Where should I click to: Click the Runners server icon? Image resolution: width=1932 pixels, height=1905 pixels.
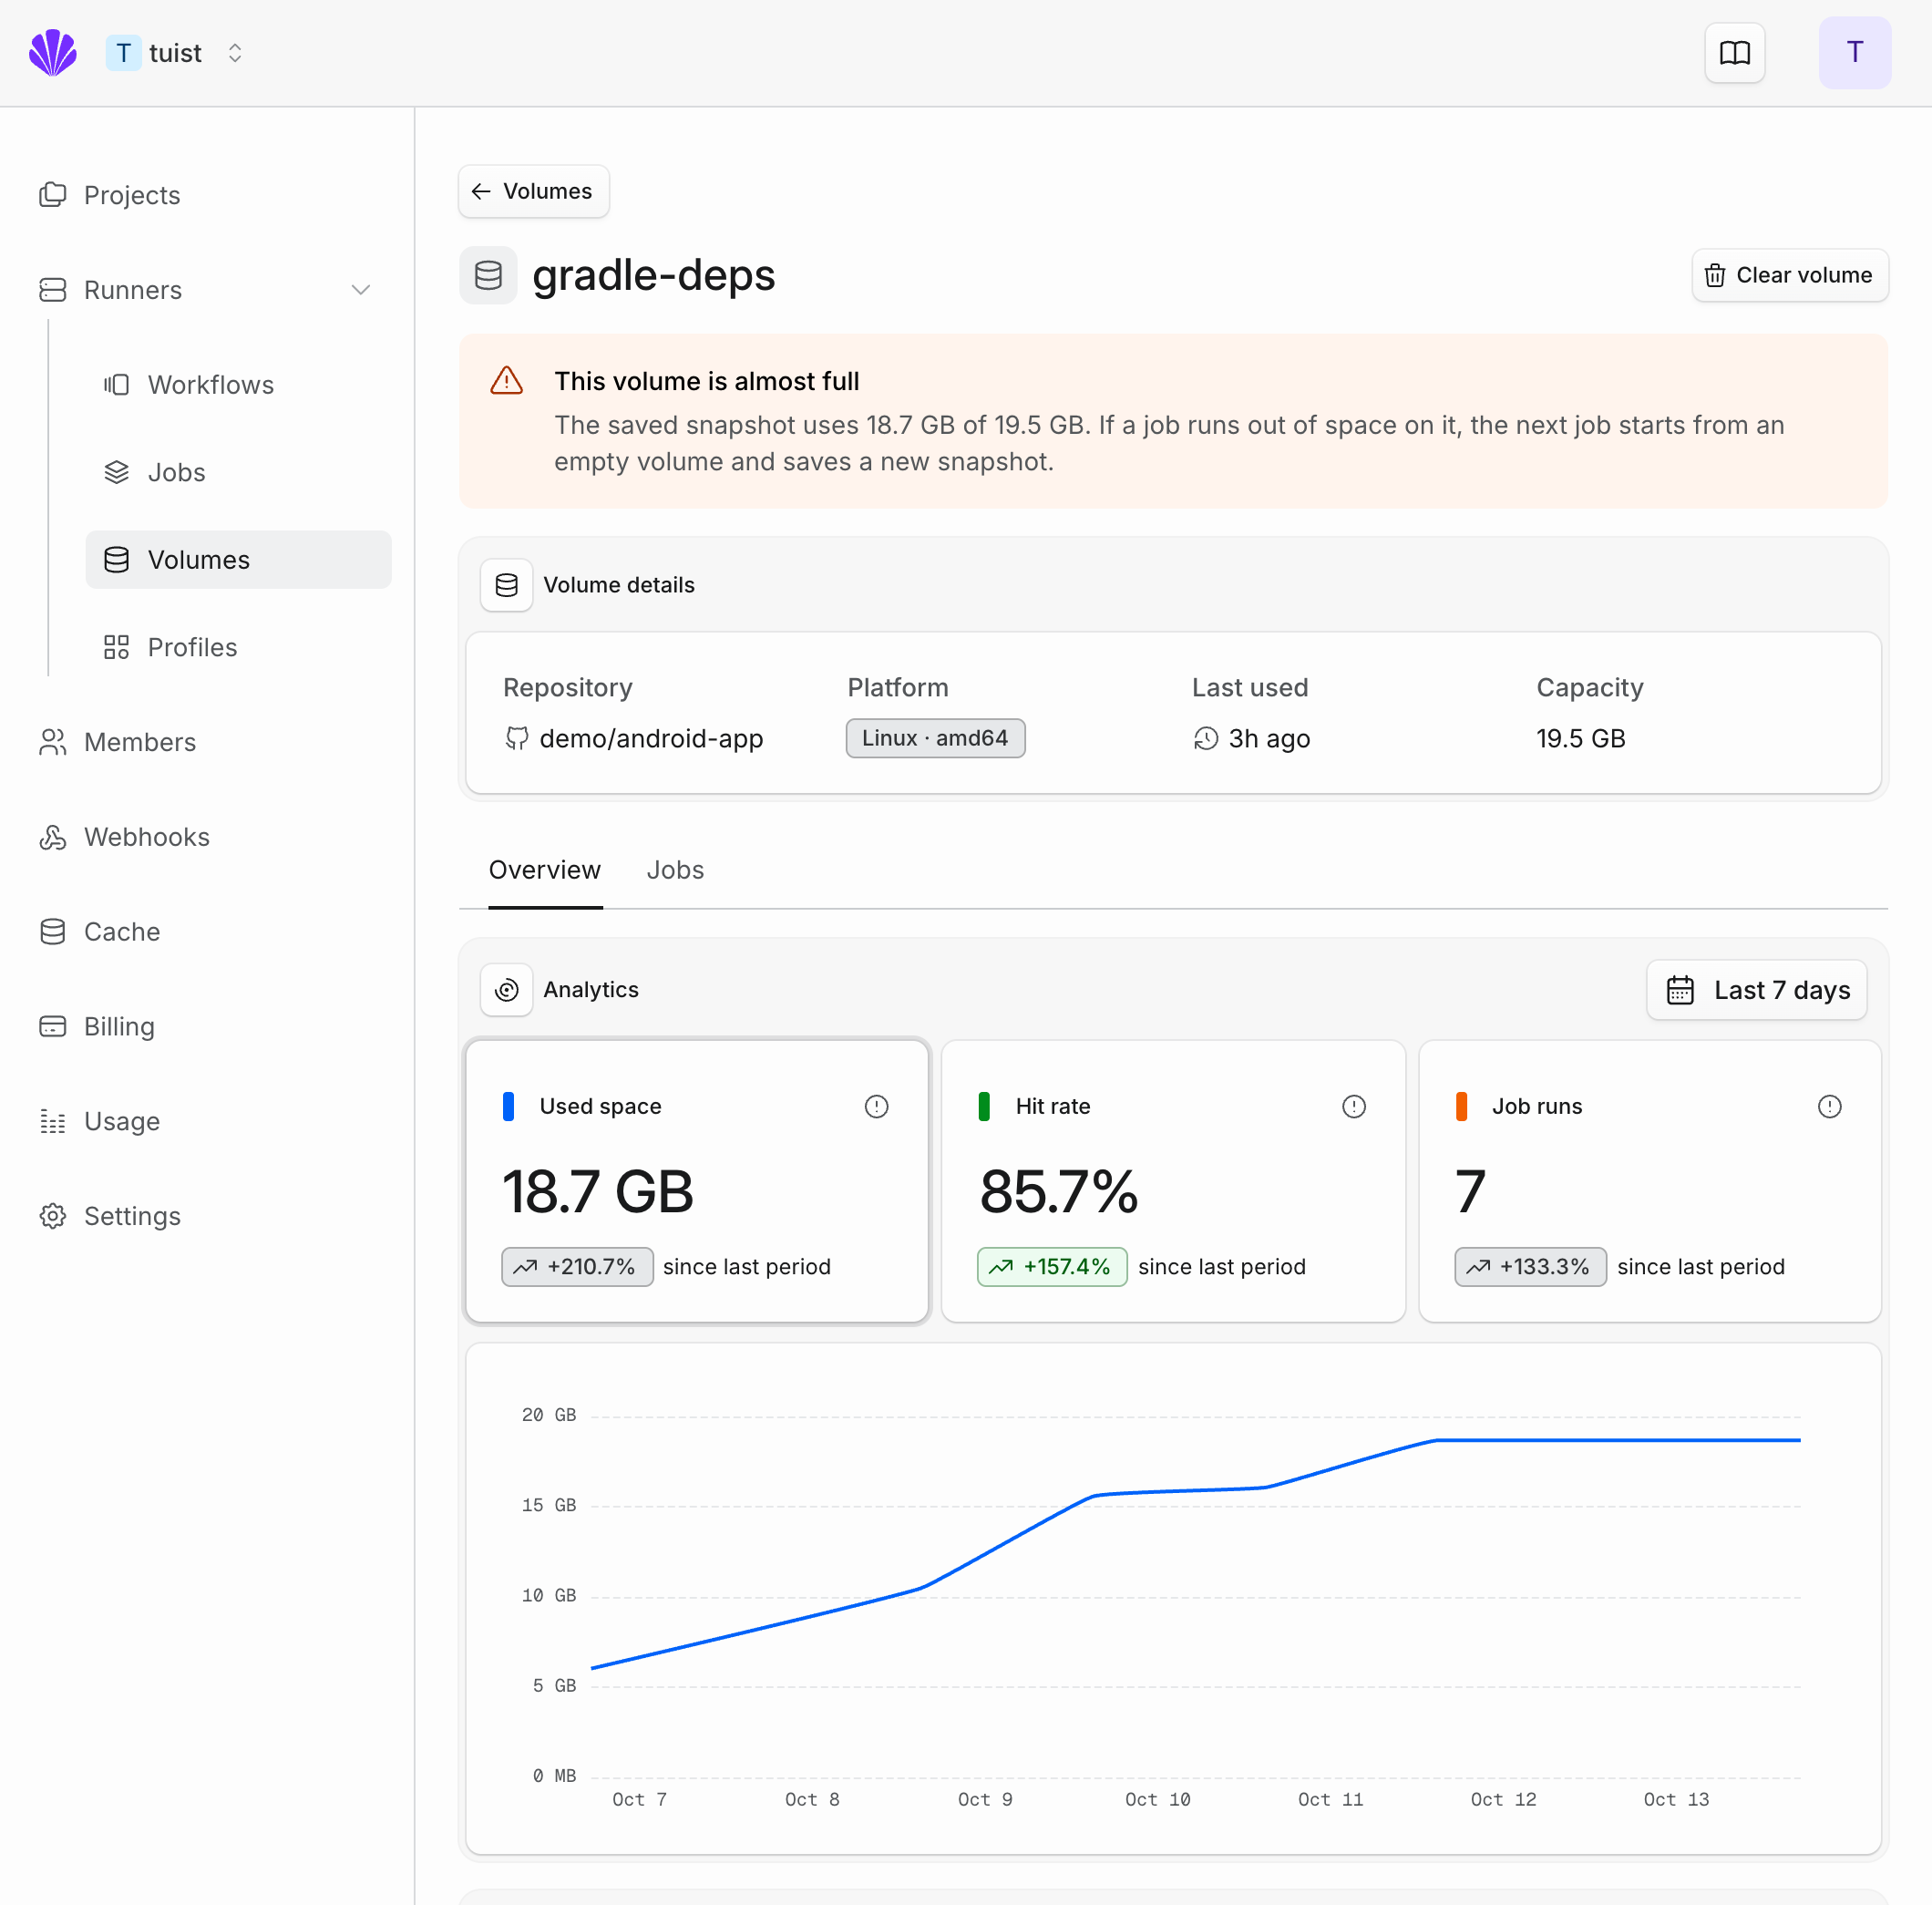click(x=53, y=290)
